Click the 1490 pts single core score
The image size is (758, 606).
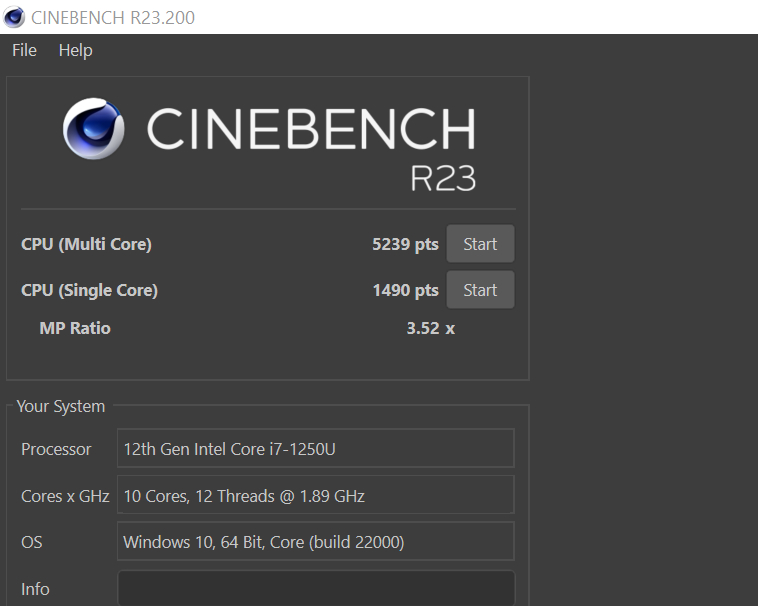coord(405,290)
